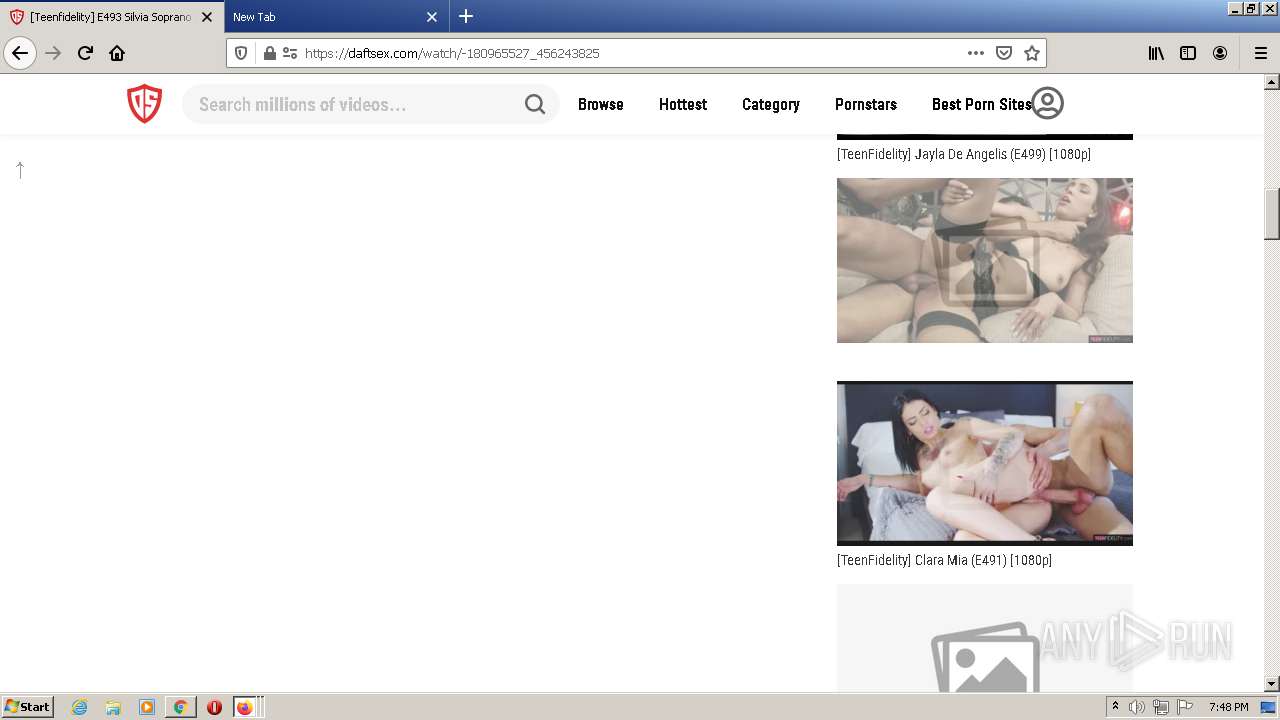
Task: Open the Clara Mia (E491) title link
Action: pos(944,560)
